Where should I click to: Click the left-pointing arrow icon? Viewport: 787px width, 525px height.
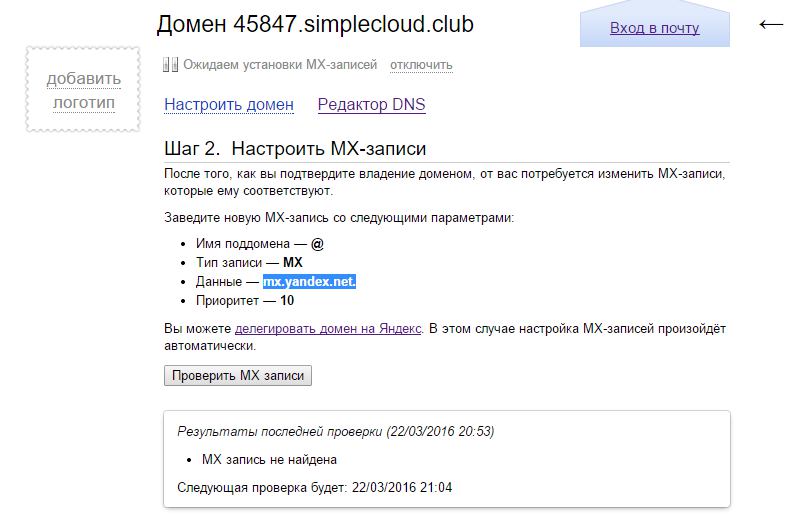(x=771, y=25)
